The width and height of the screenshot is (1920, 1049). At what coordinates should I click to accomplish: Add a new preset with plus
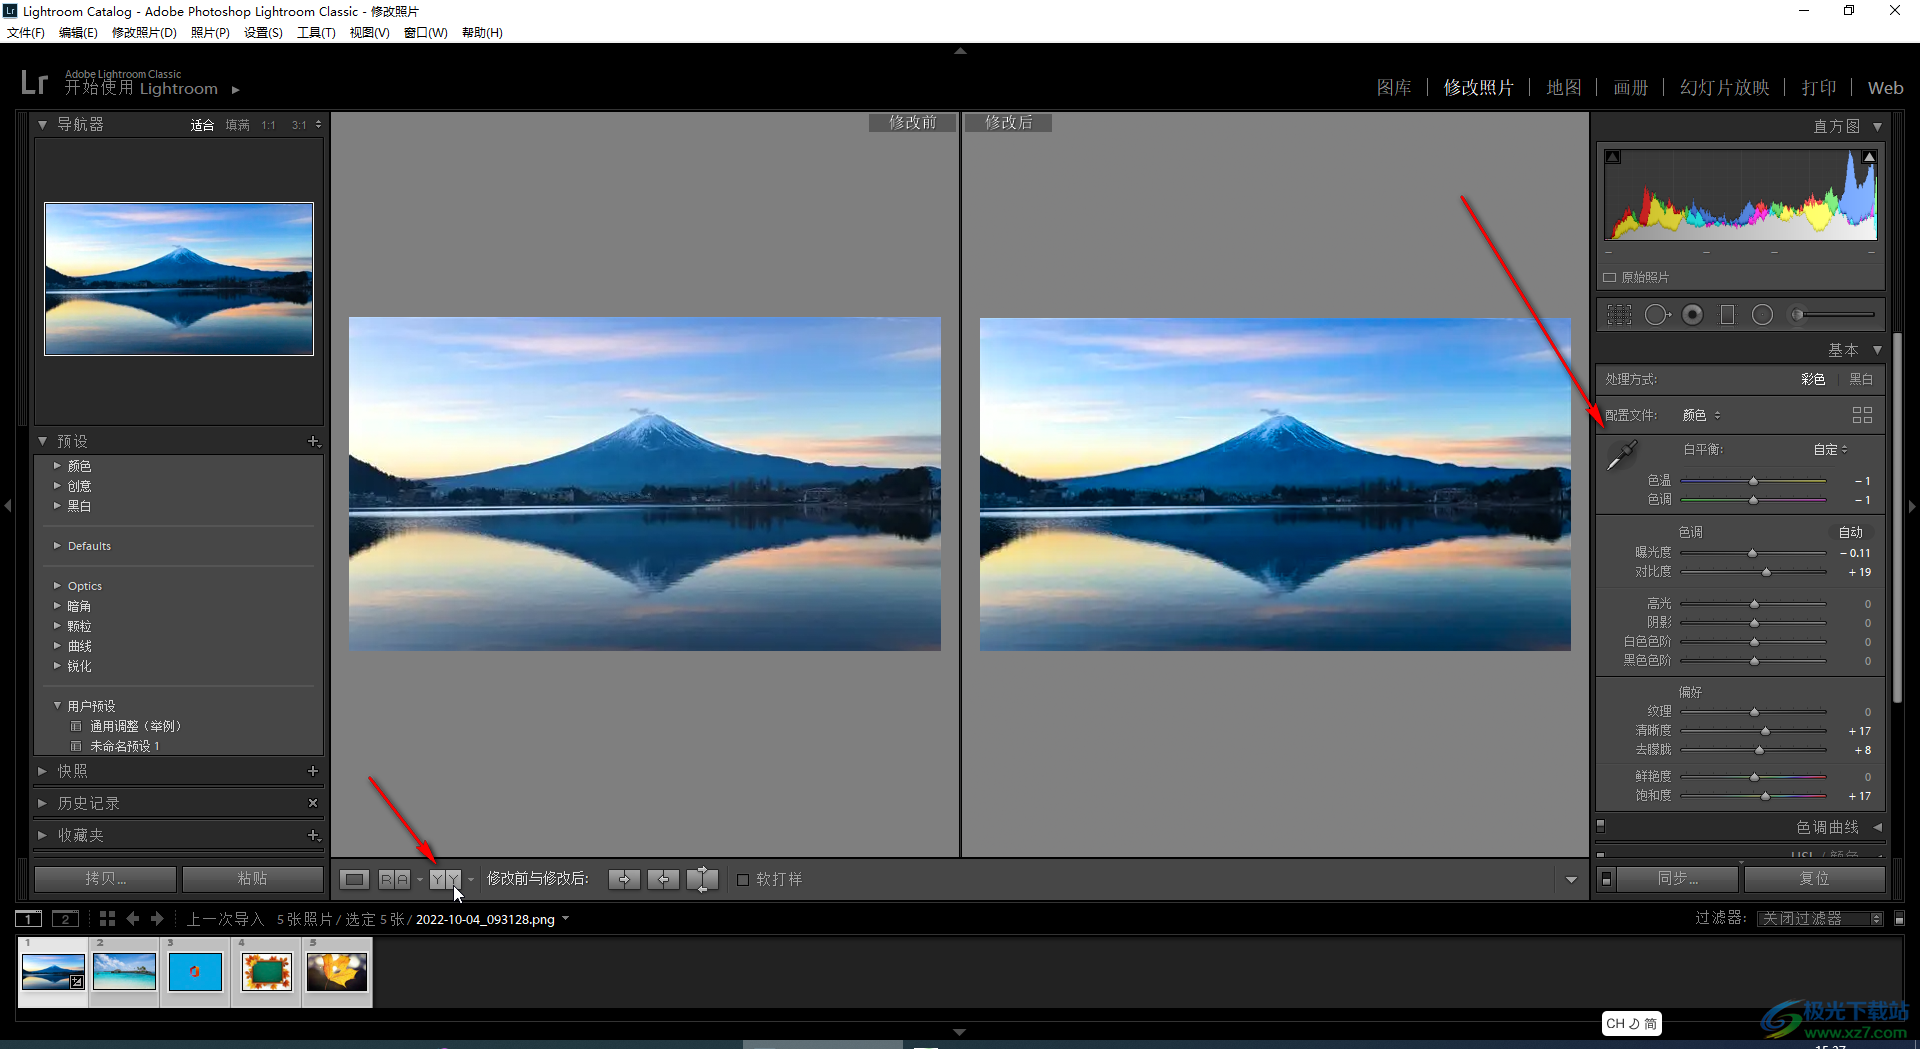coord(313,441)
